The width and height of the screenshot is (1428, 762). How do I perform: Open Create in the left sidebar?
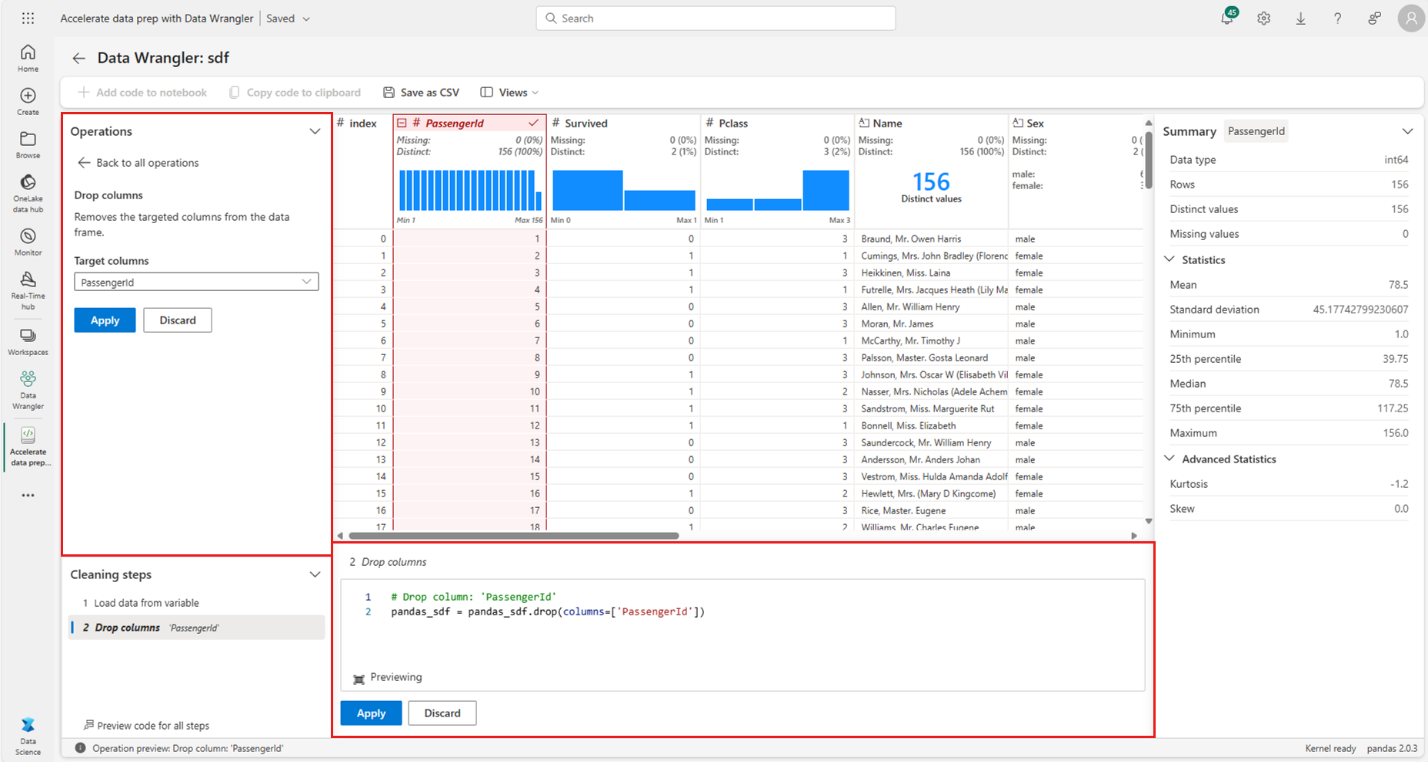(x=28, y=101)
